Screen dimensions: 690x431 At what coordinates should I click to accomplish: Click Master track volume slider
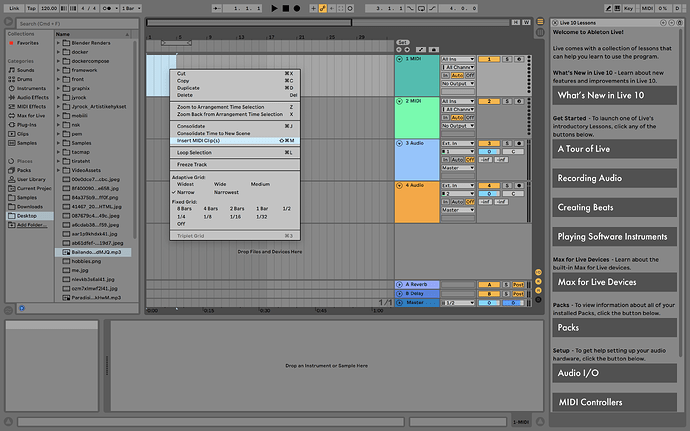pyautogui.click(x=489, y=303)
